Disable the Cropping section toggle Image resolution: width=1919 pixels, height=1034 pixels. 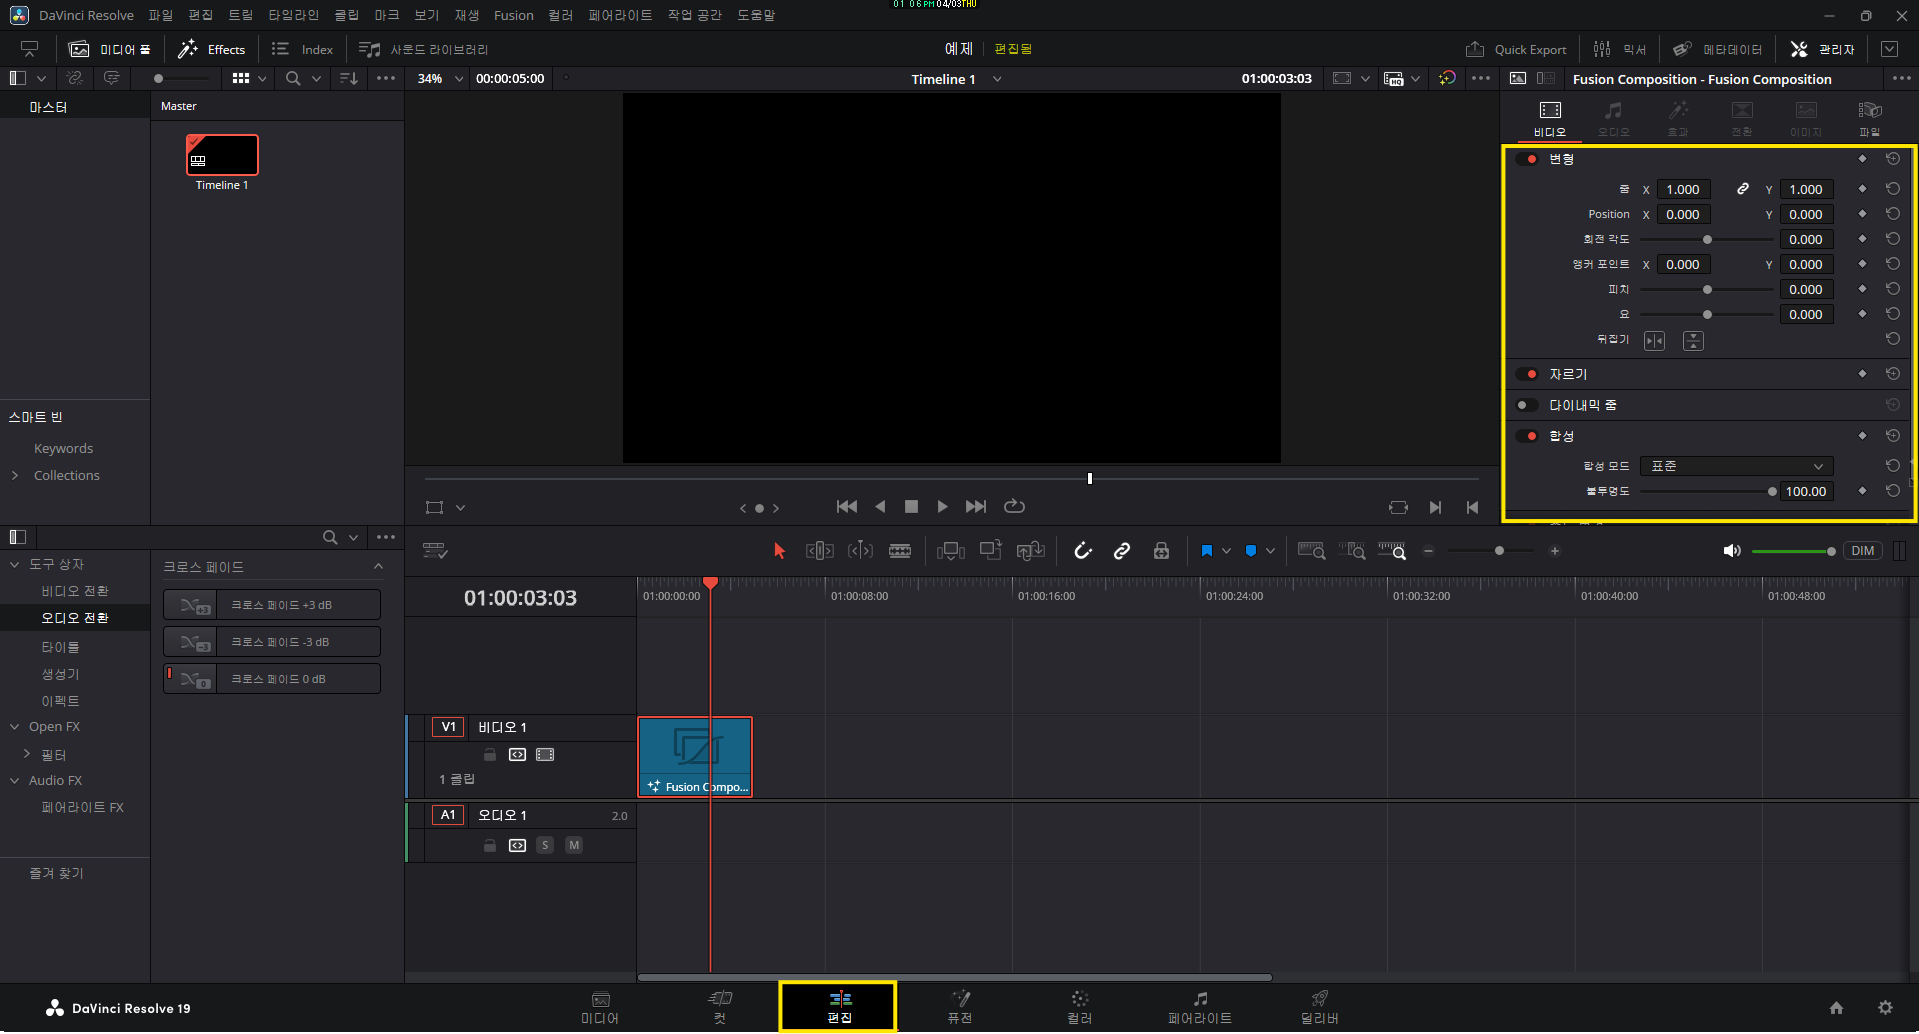pyautogui.click(x=1527, y=374)
